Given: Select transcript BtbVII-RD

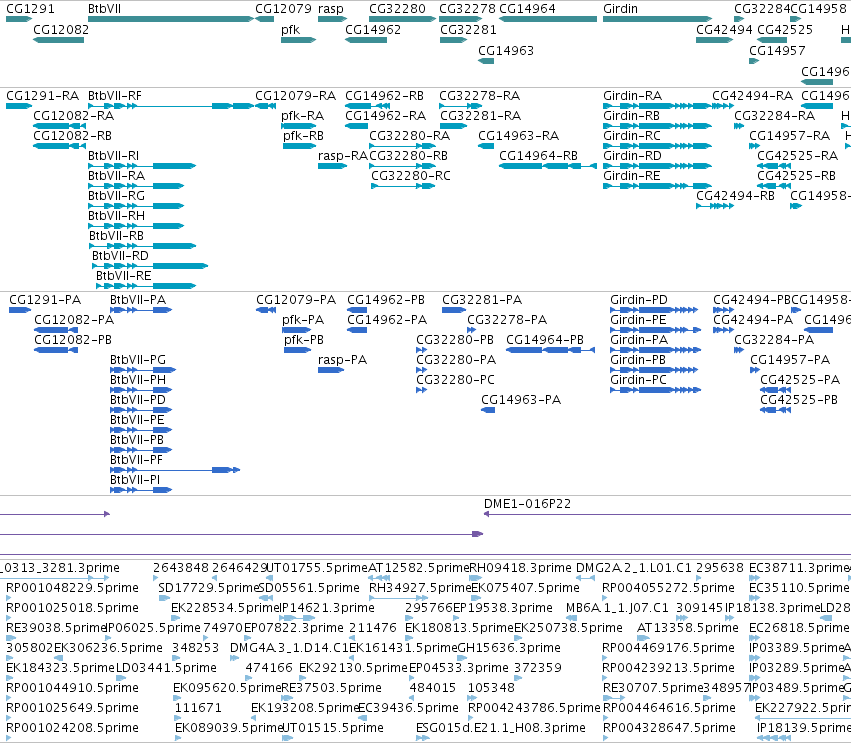Looking at the screenshot, I should [x=120, y=255].
